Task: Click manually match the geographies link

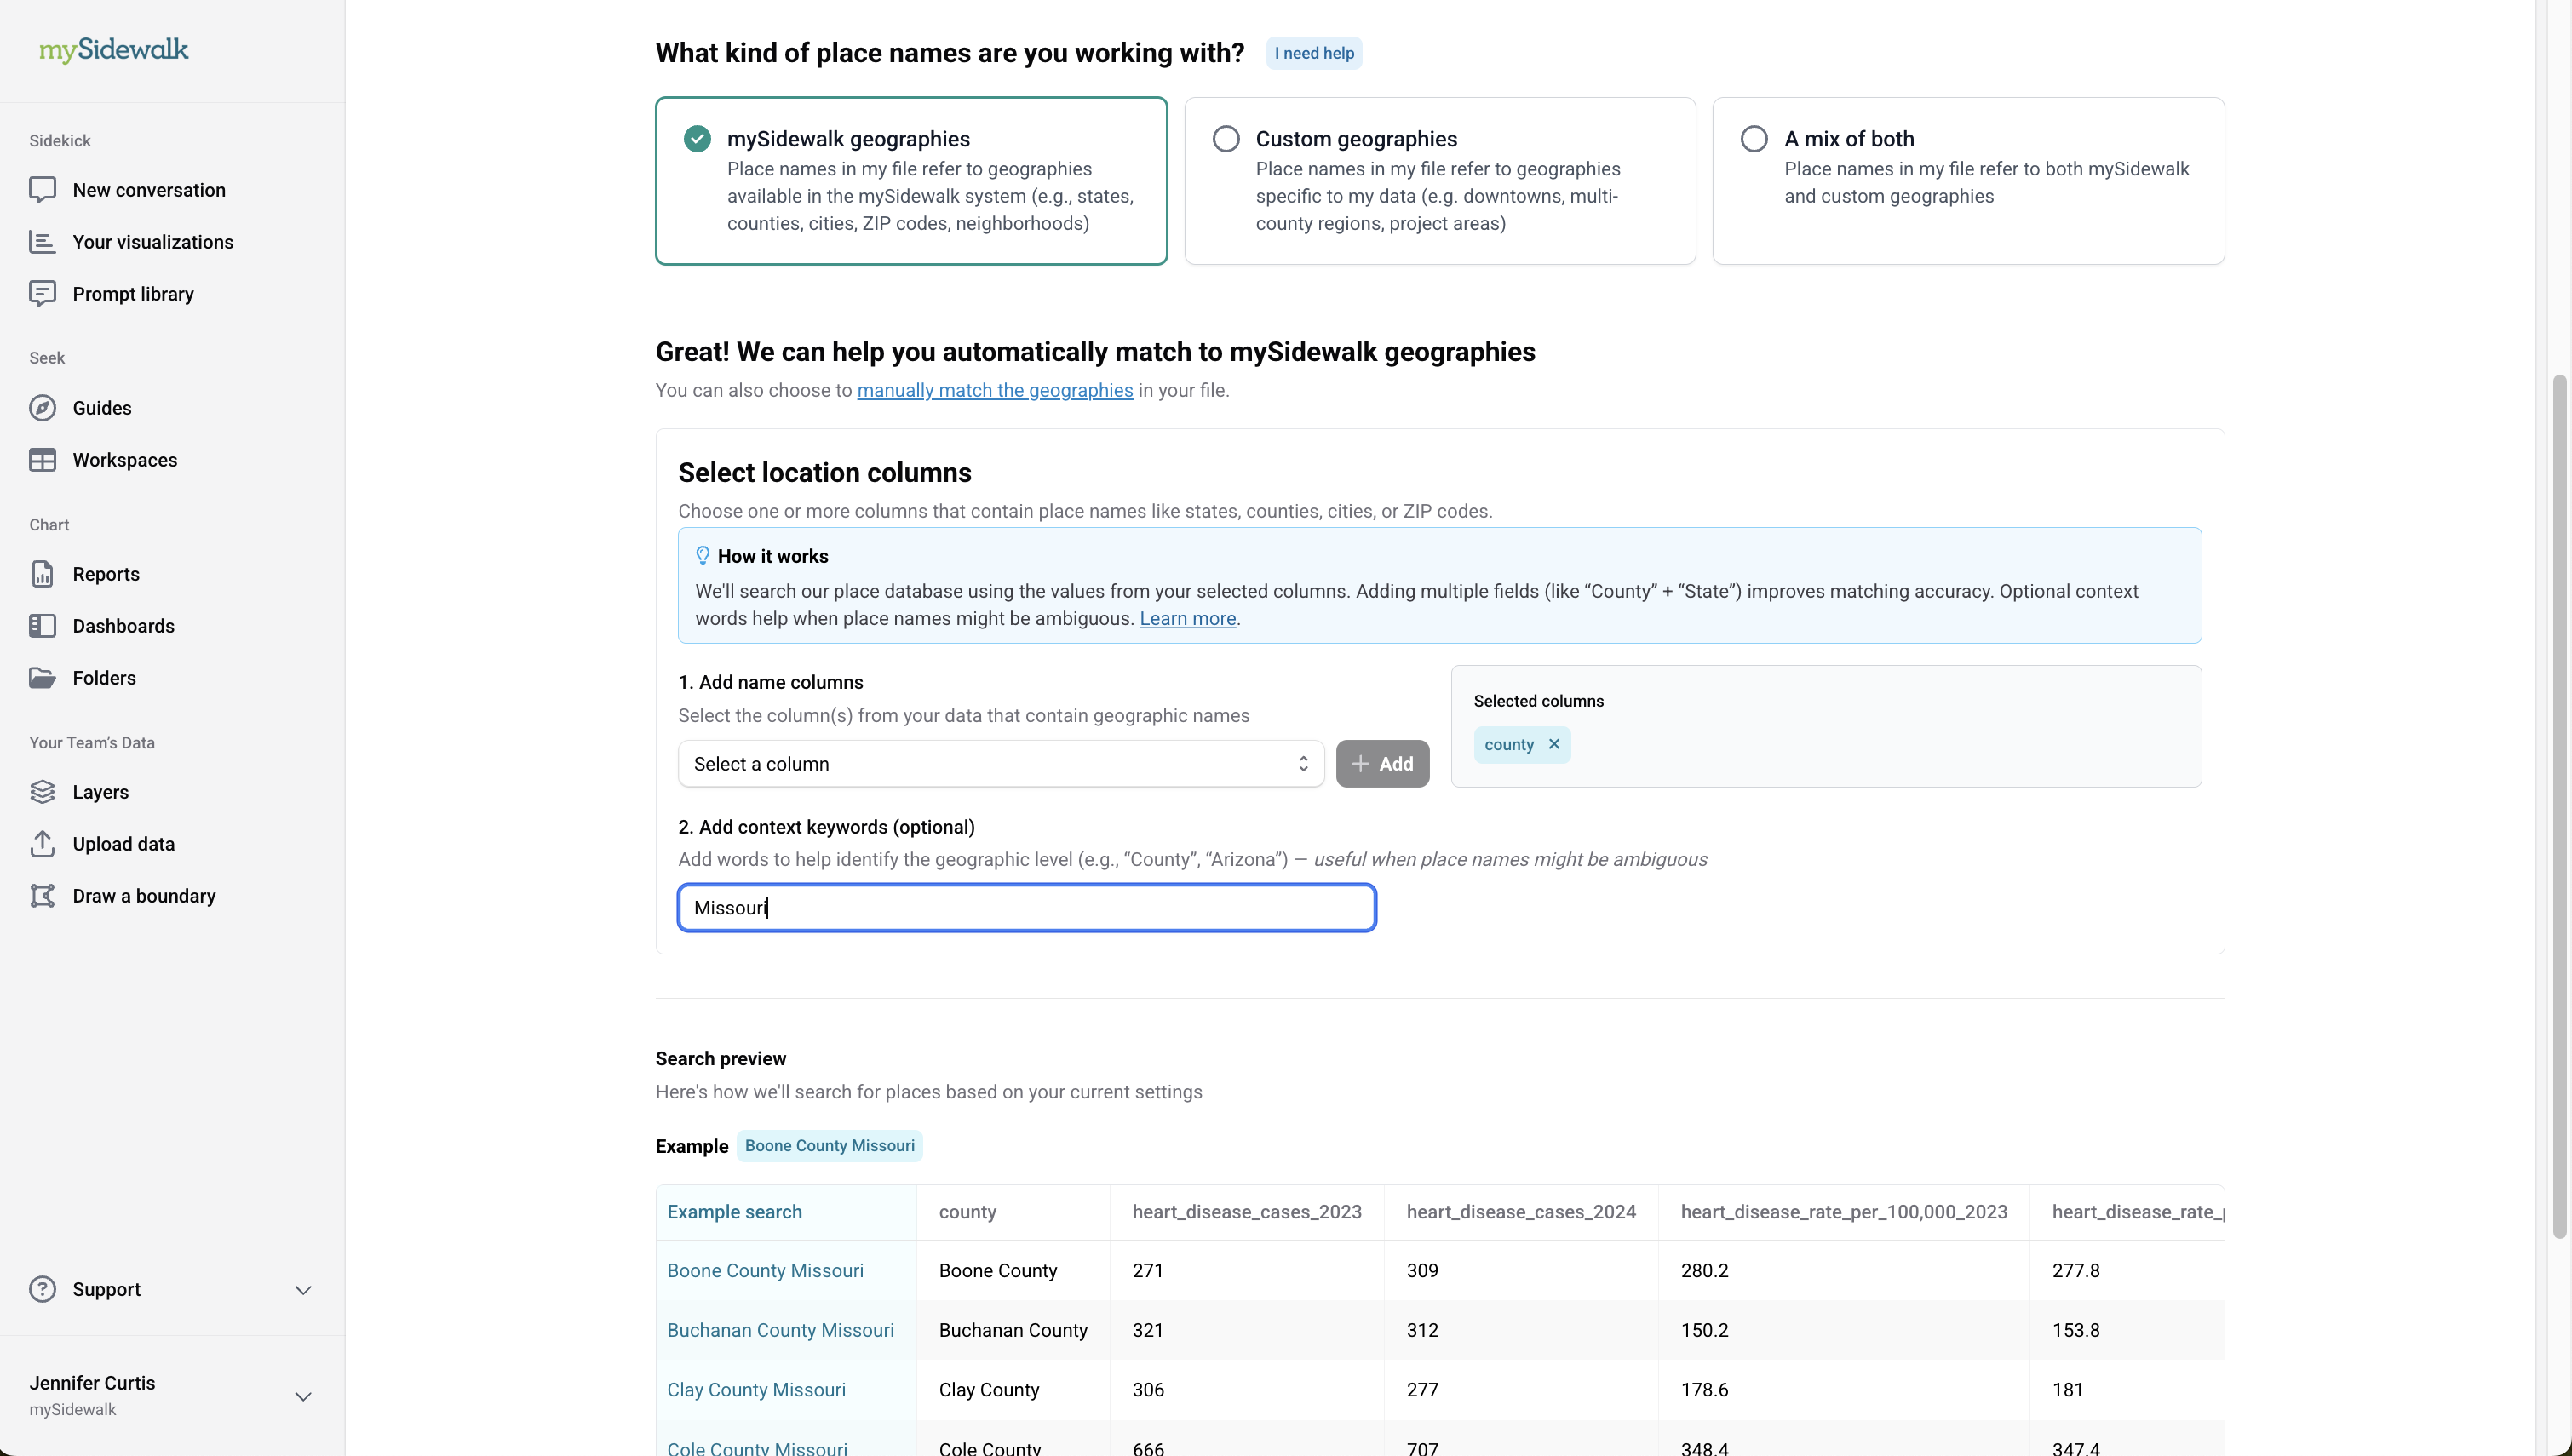Action: click(994, 390)
